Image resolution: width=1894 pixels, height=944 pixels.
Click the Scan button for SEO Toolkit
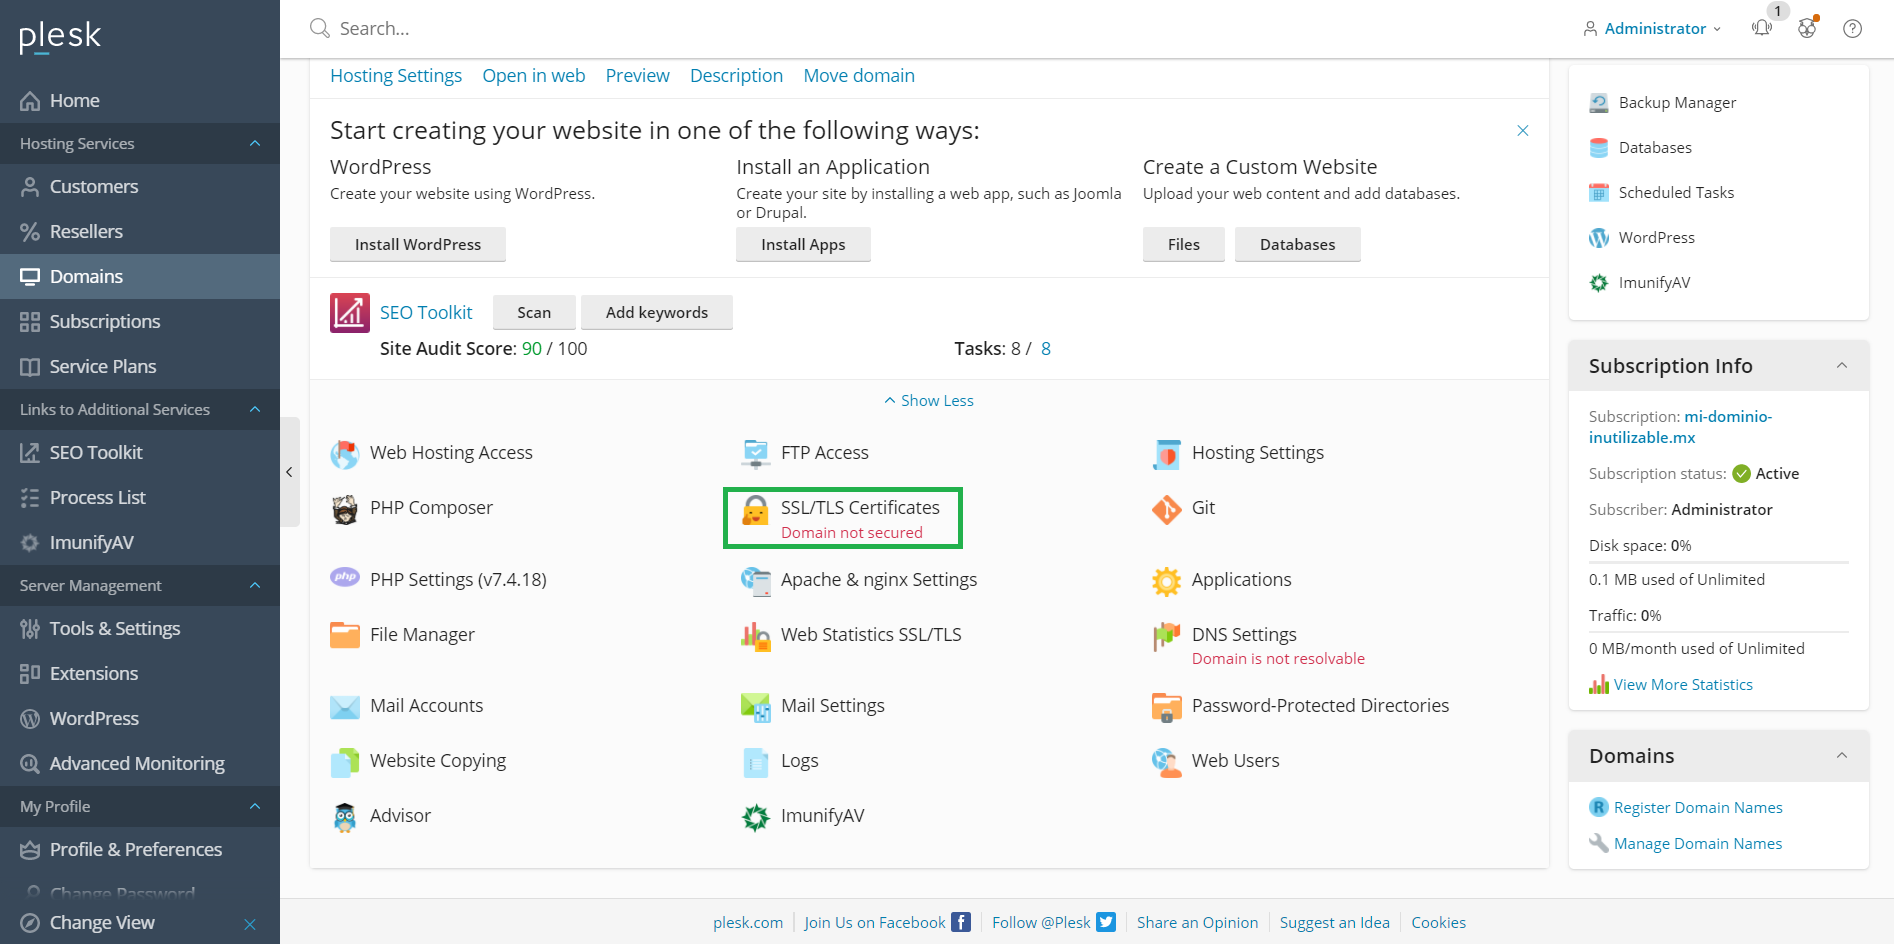534,313
